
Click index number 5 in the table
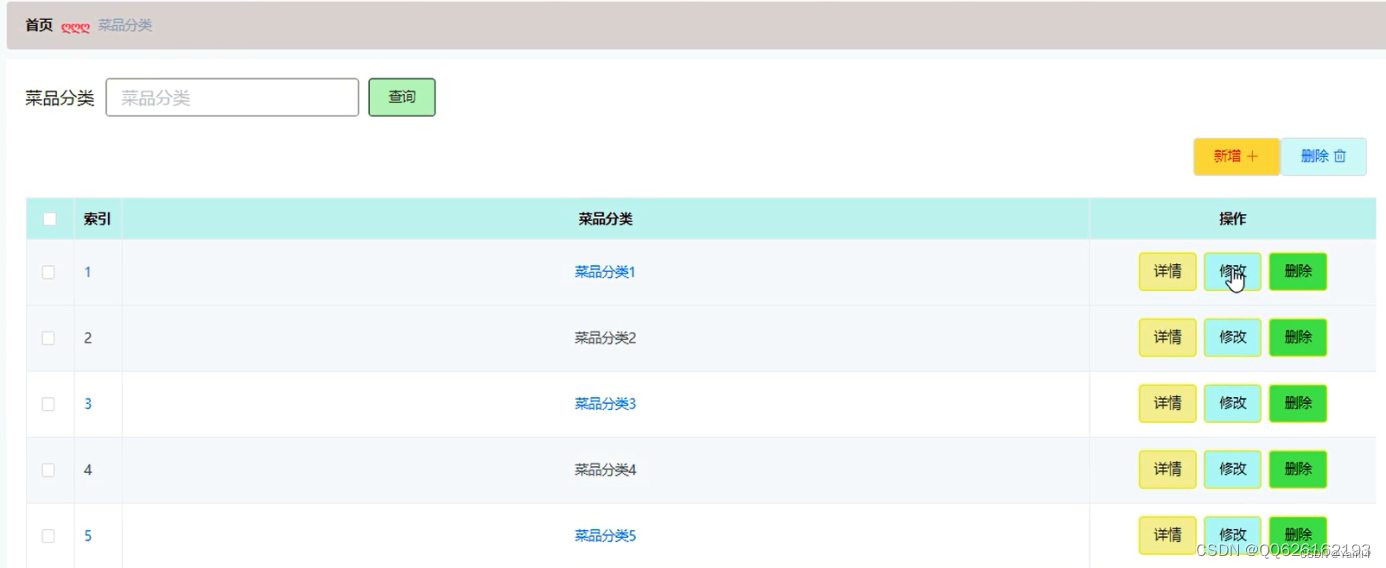[x=88, y=536]
